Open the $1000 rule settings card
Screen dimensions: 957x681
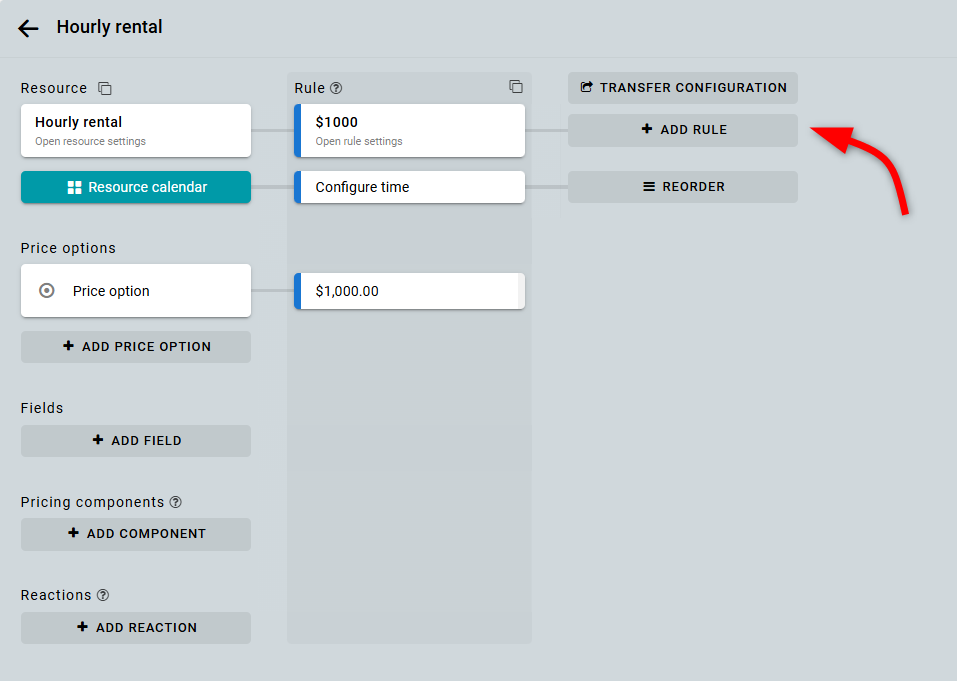tap(410, 130)
